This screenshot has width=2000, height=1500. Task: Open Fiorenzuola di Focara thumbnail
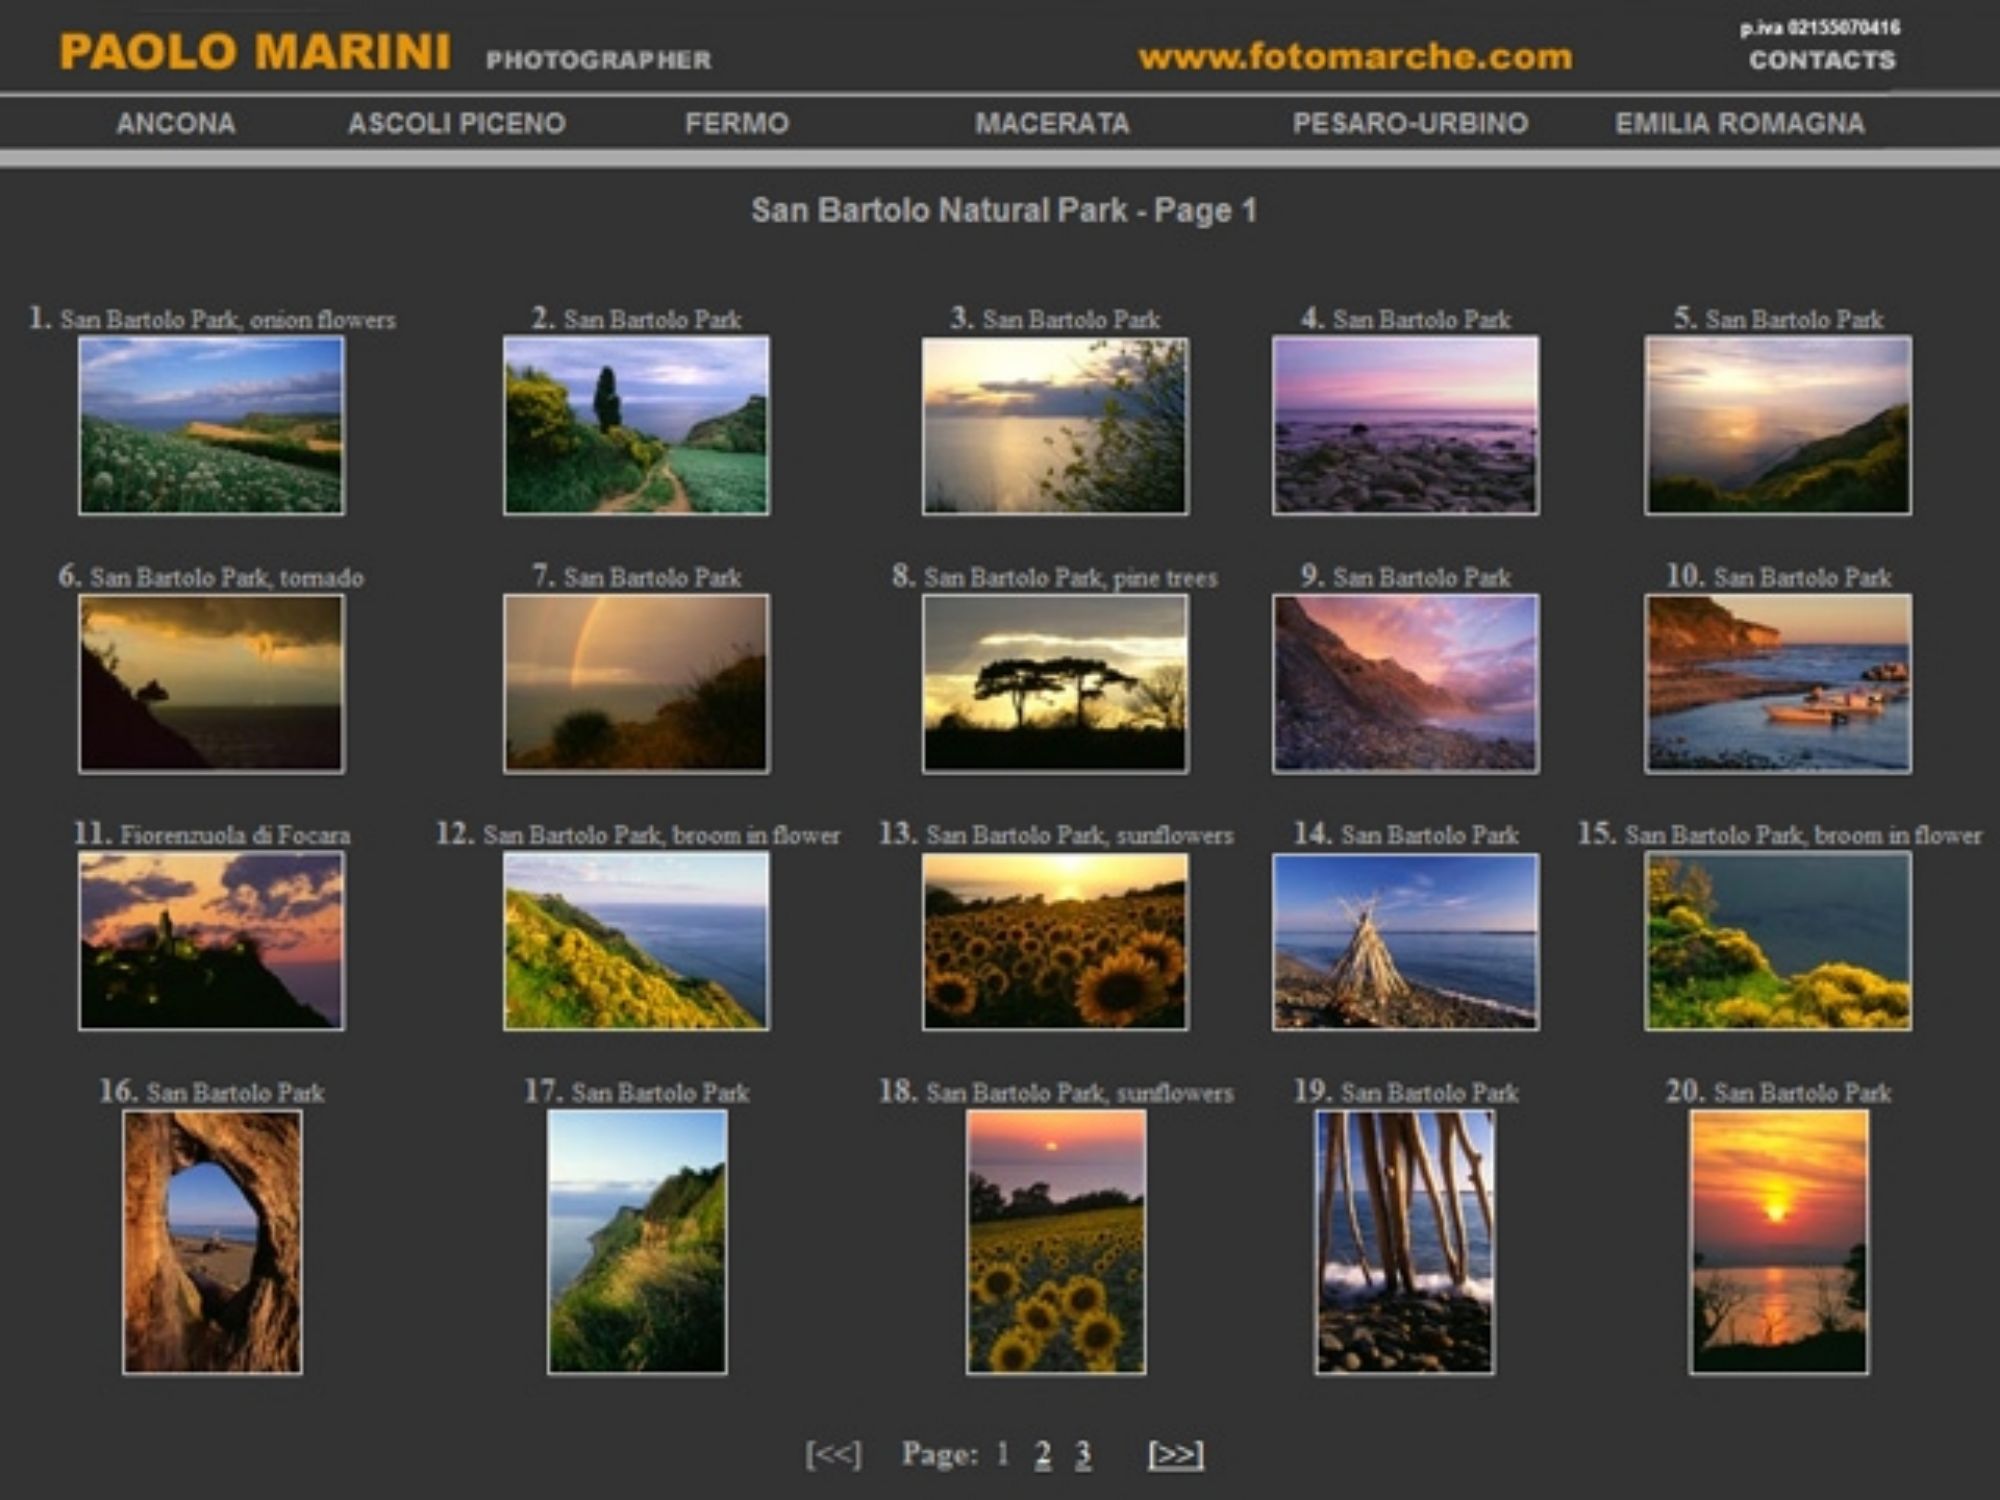(x=211, y=941)
